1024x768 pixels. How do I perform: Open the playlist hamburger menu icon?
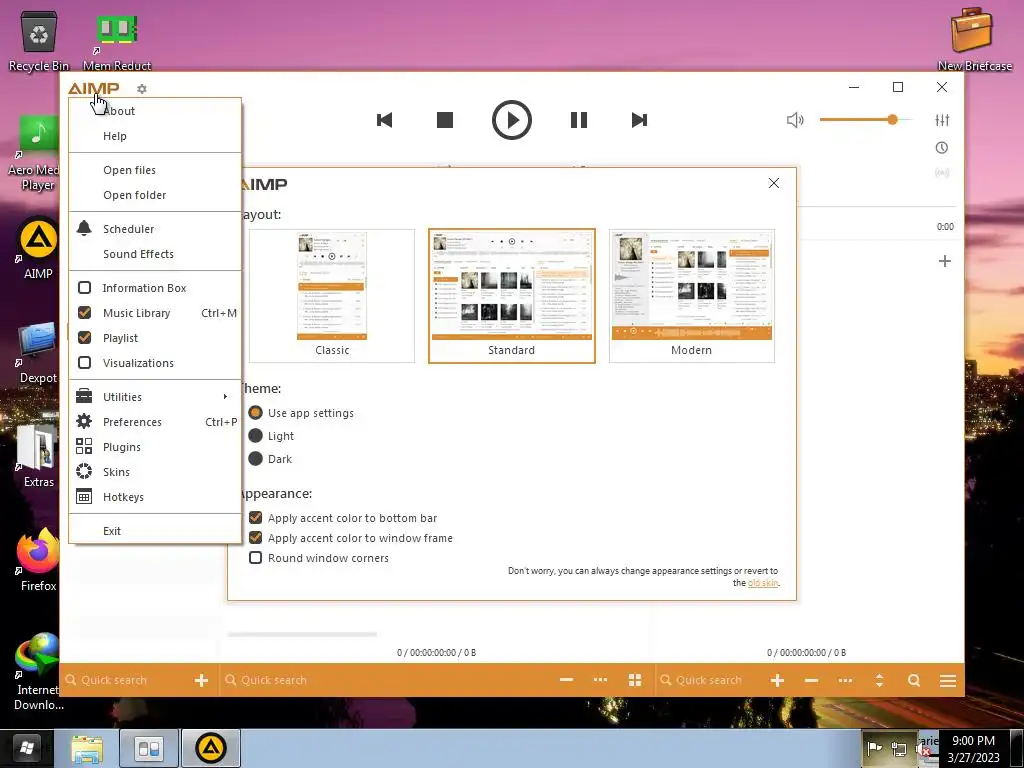coord(948,680)
